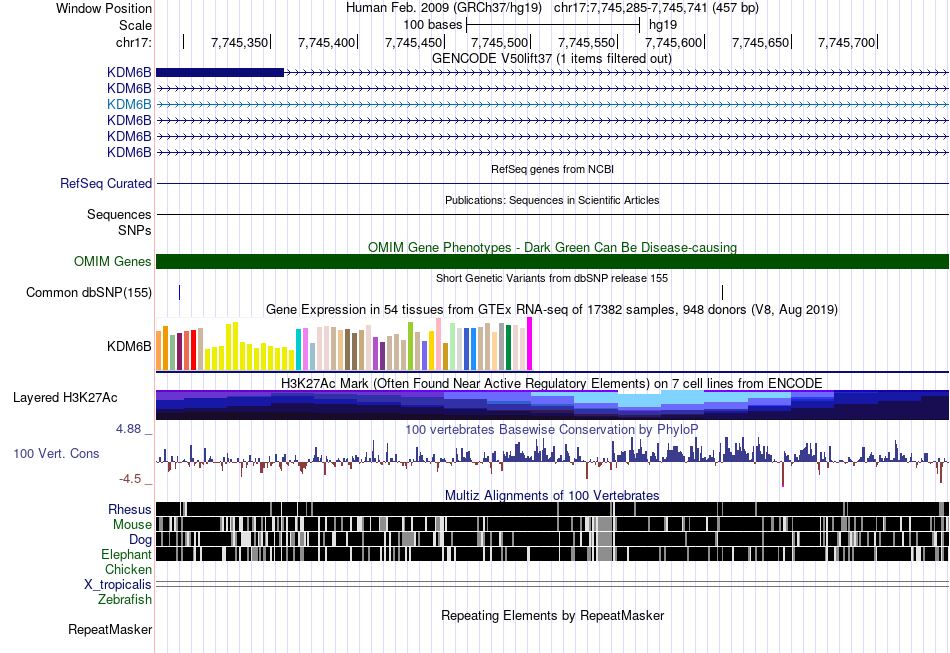Click the chr17: base position label
The height and width of the screenshot is (653, 950).
click(134, 42)
